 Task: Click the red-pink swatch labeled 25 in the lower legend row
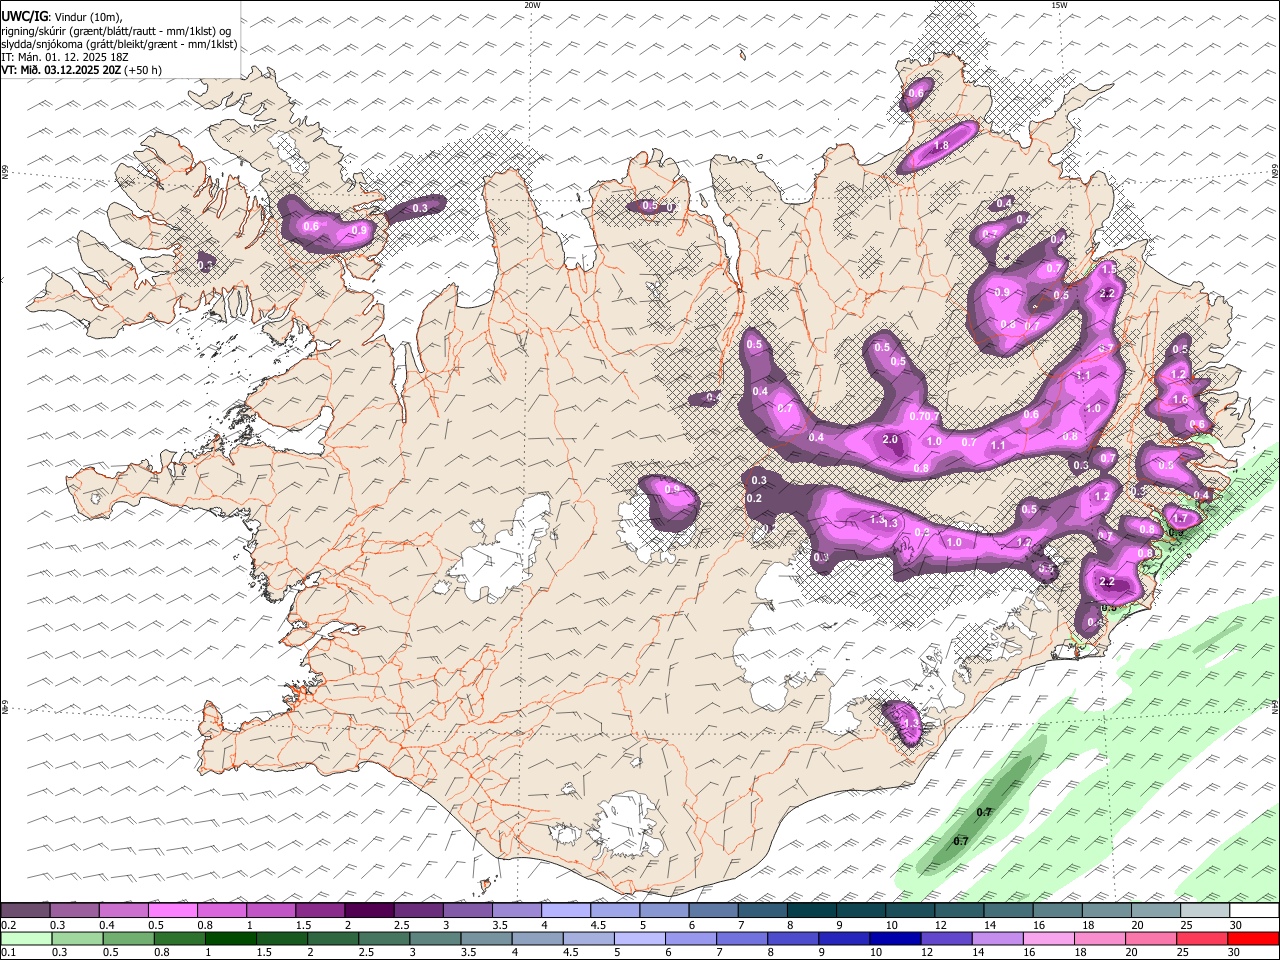pos(1203,939)
